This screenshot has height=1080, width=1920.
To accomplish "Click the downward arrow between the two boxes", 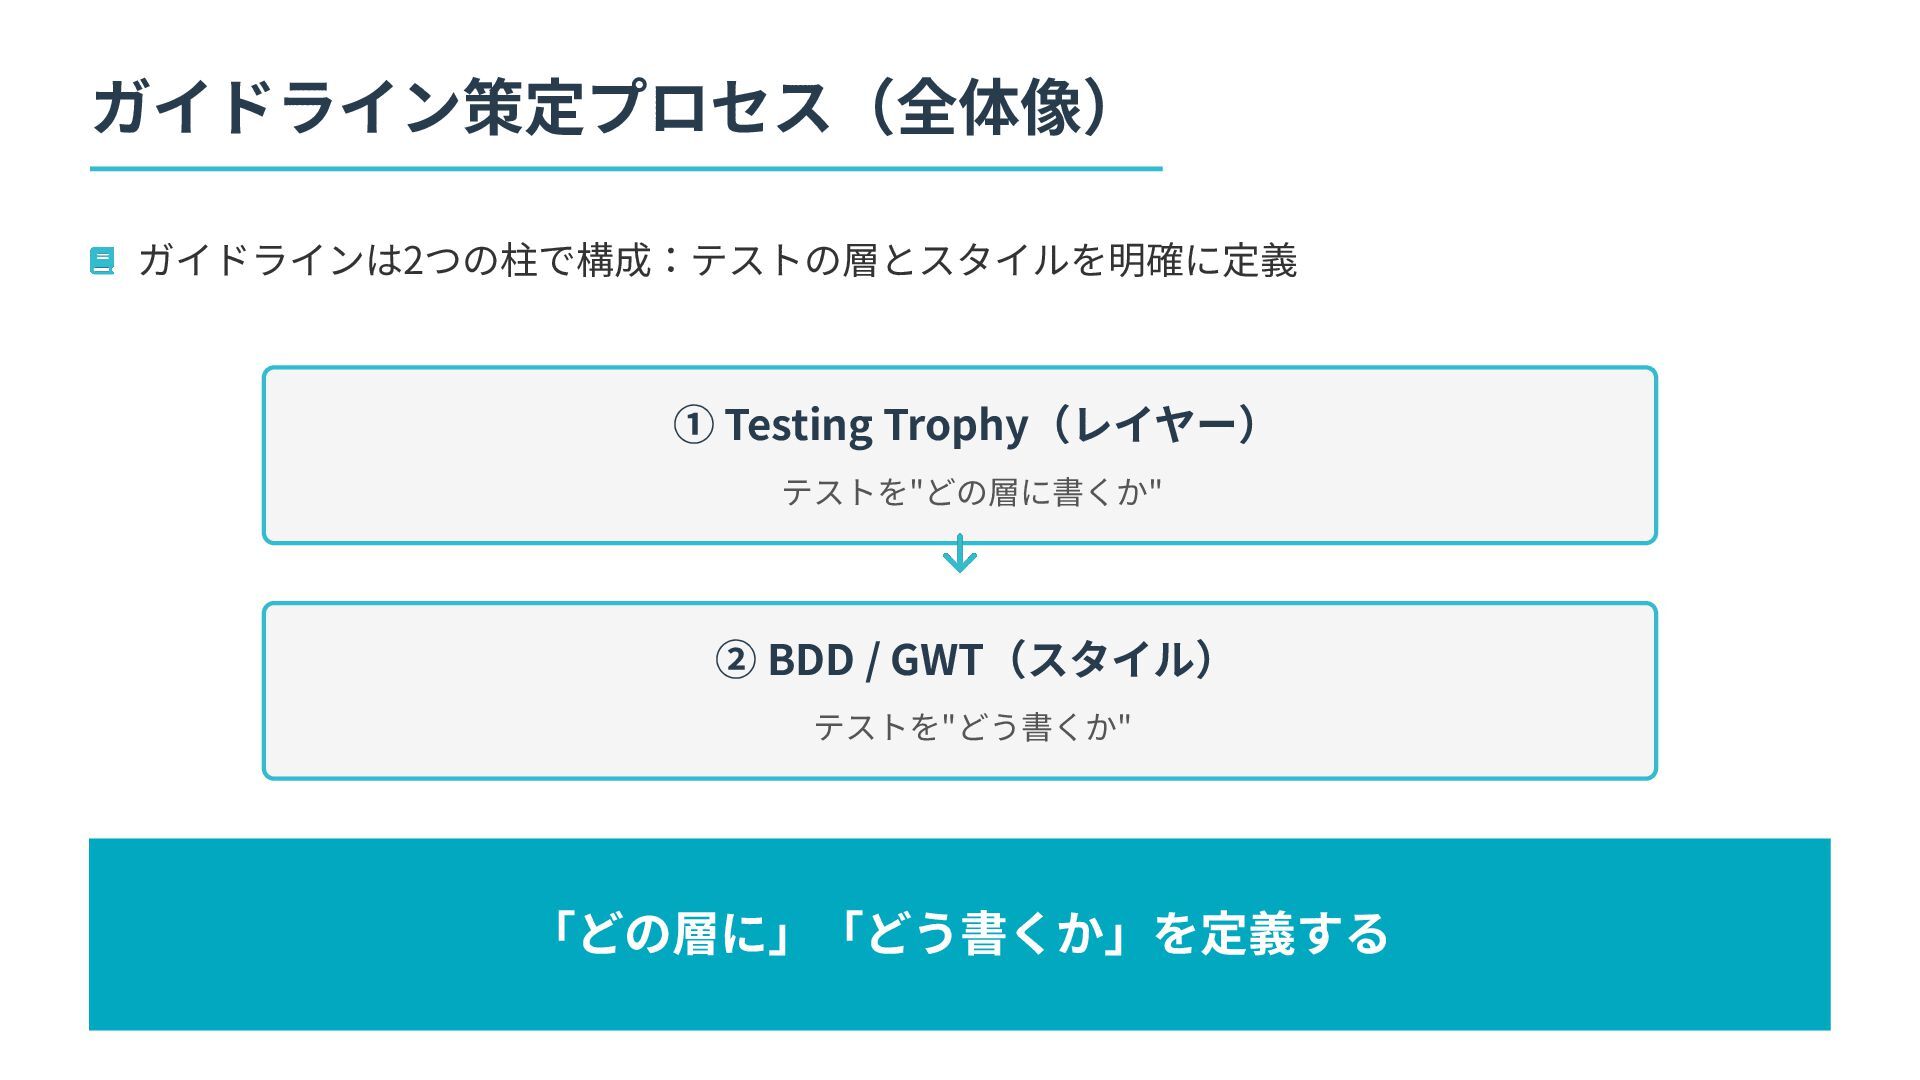I will pos(960,555).
